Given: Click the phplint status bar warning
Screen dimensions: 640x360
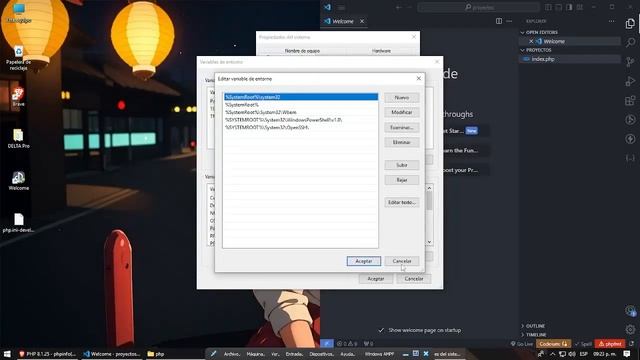Looking at the screenshot, I should point(610,344).
